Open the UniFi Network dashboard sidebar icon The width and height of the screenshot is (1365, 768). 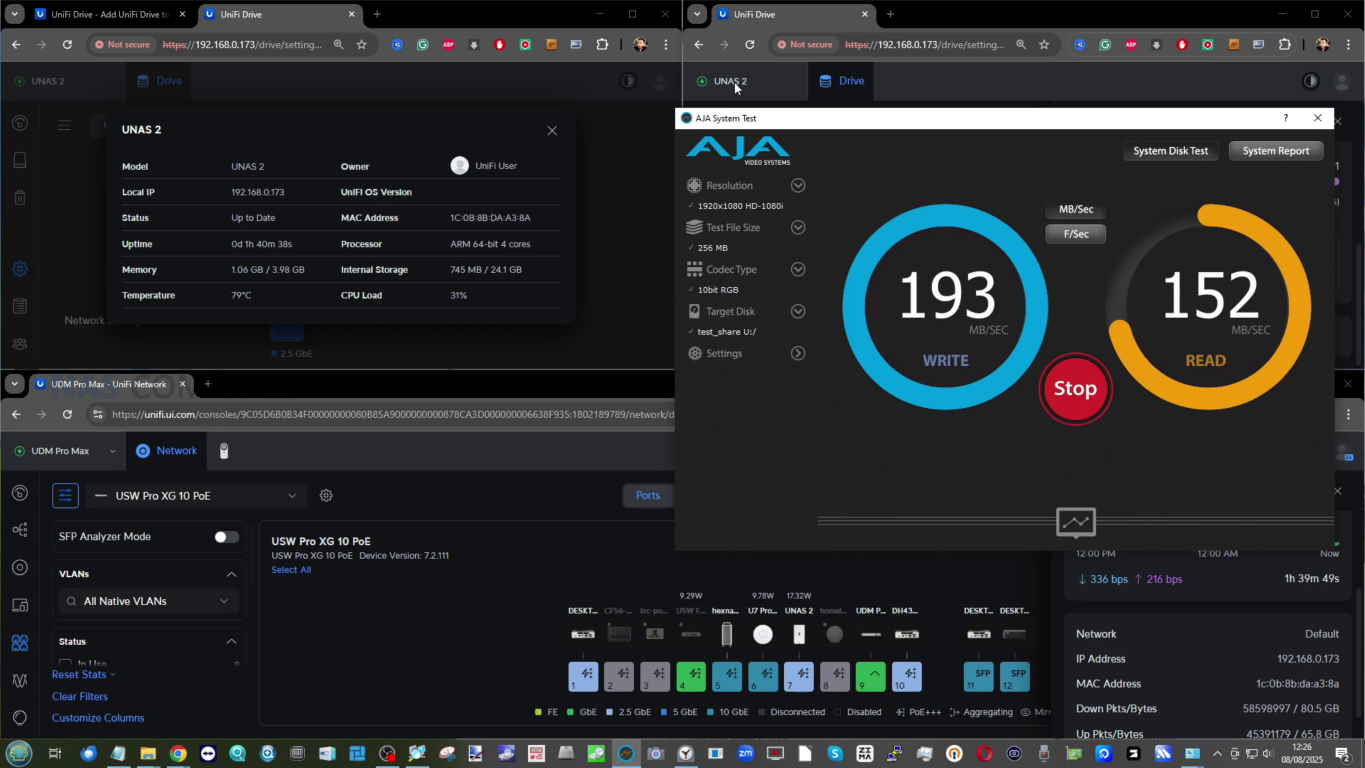pyautogui.click(x=19, y=493)
